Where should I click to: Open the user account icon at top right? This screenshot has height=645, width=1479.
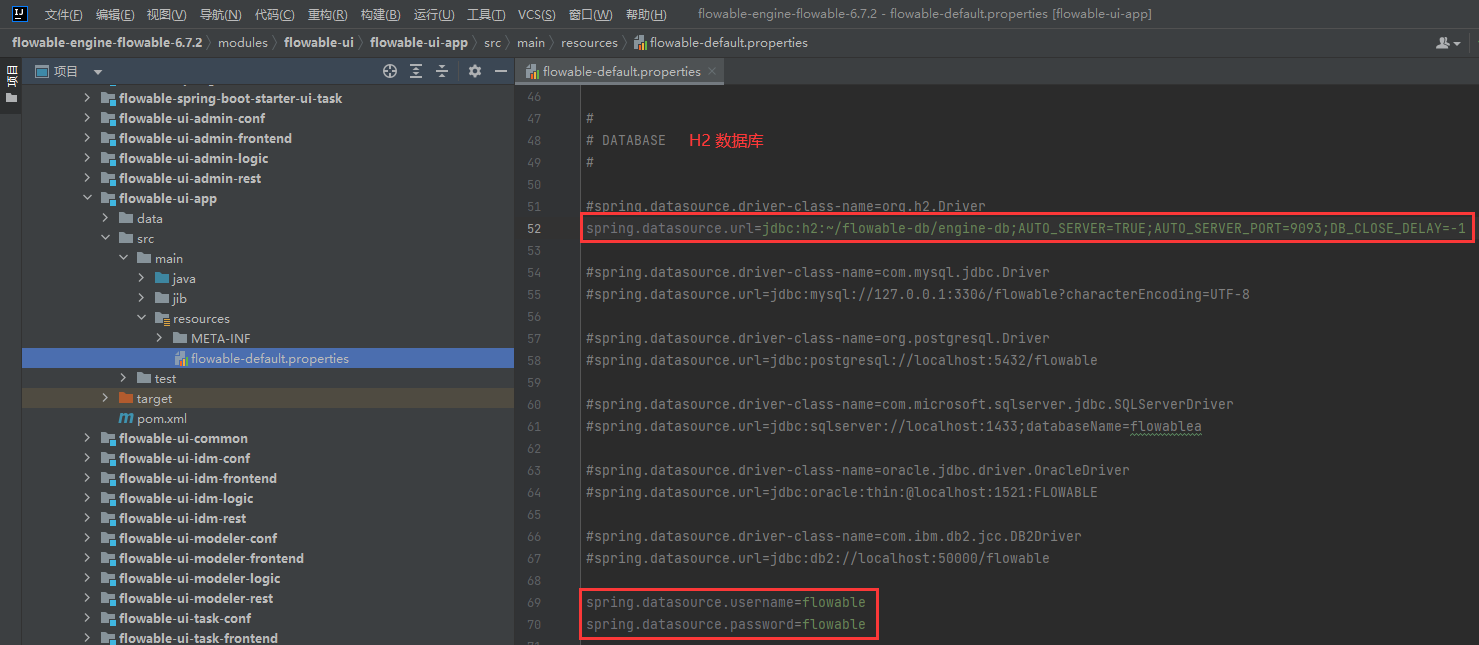coord(1448,43)
